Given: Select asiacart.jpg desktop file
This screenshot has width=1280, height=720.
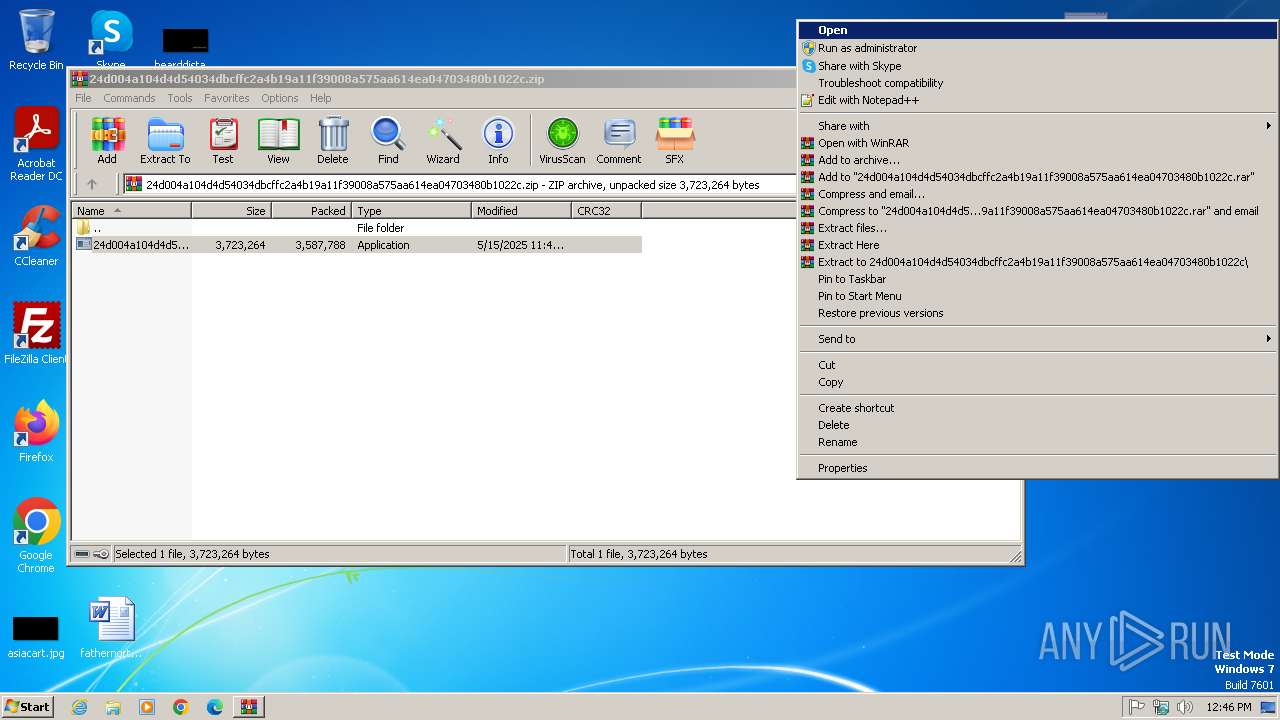Looking at the screenshot, I should pyautogui.click(x=36, y=635).
